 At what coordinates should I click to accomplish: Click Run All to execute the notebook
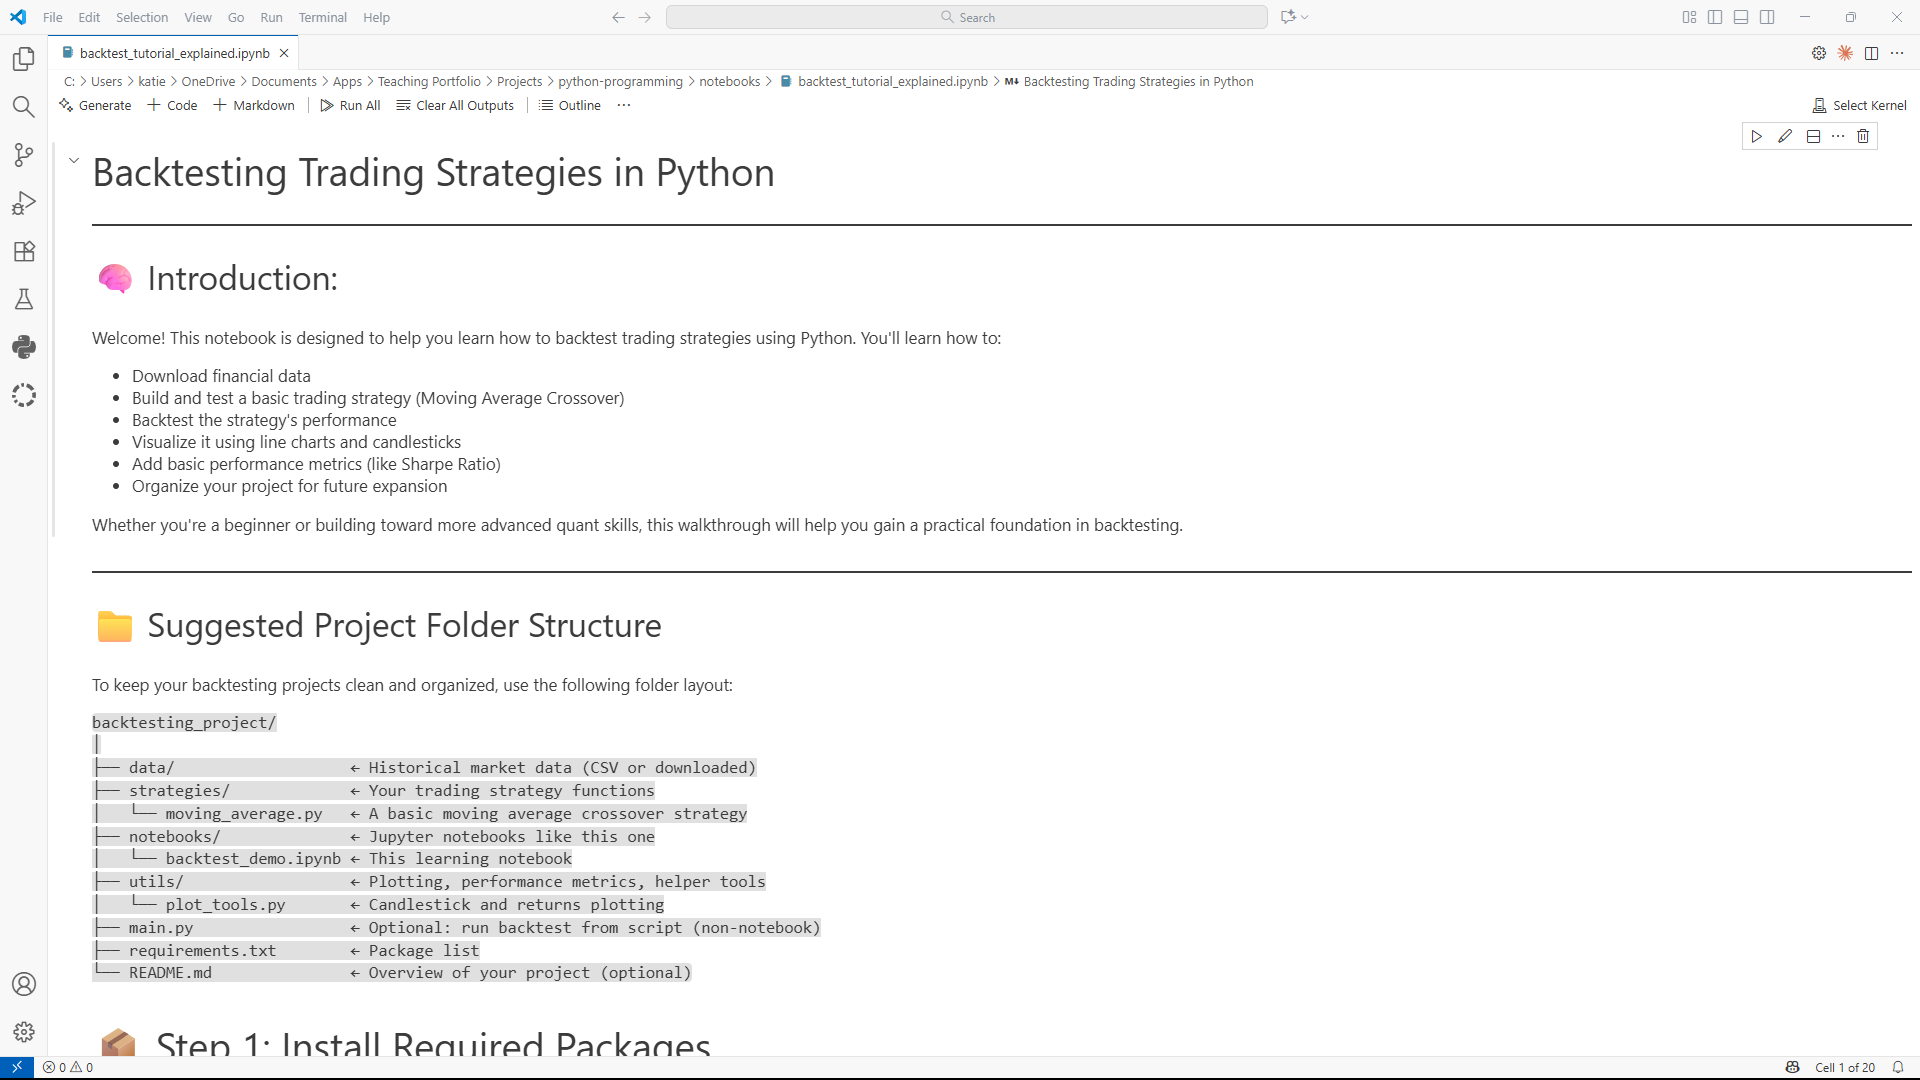350,105
